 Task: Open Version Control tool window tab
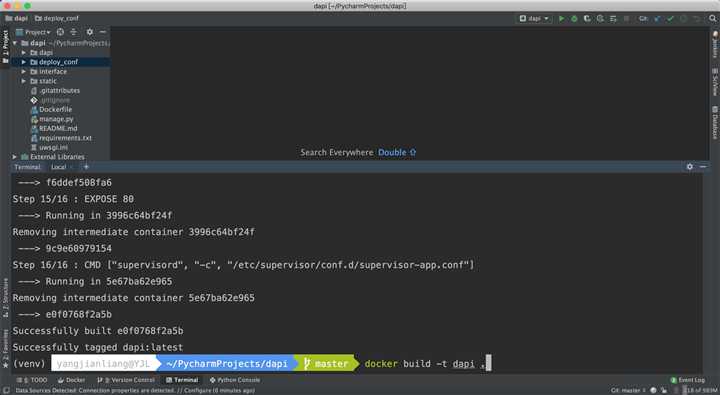(126, 380)
